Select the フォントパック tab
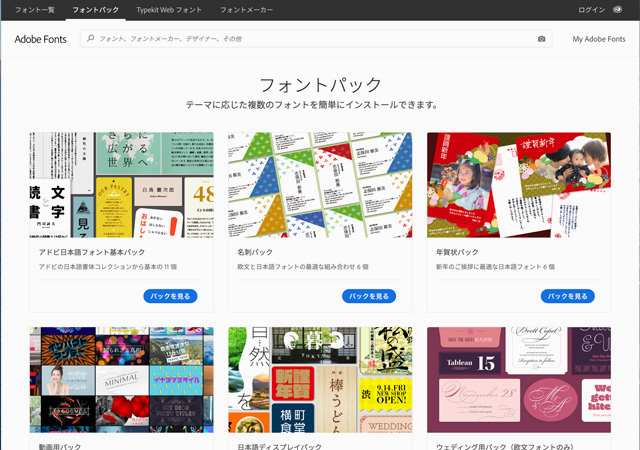Viewport: 640px width, 450px height. tap(96, 10)
